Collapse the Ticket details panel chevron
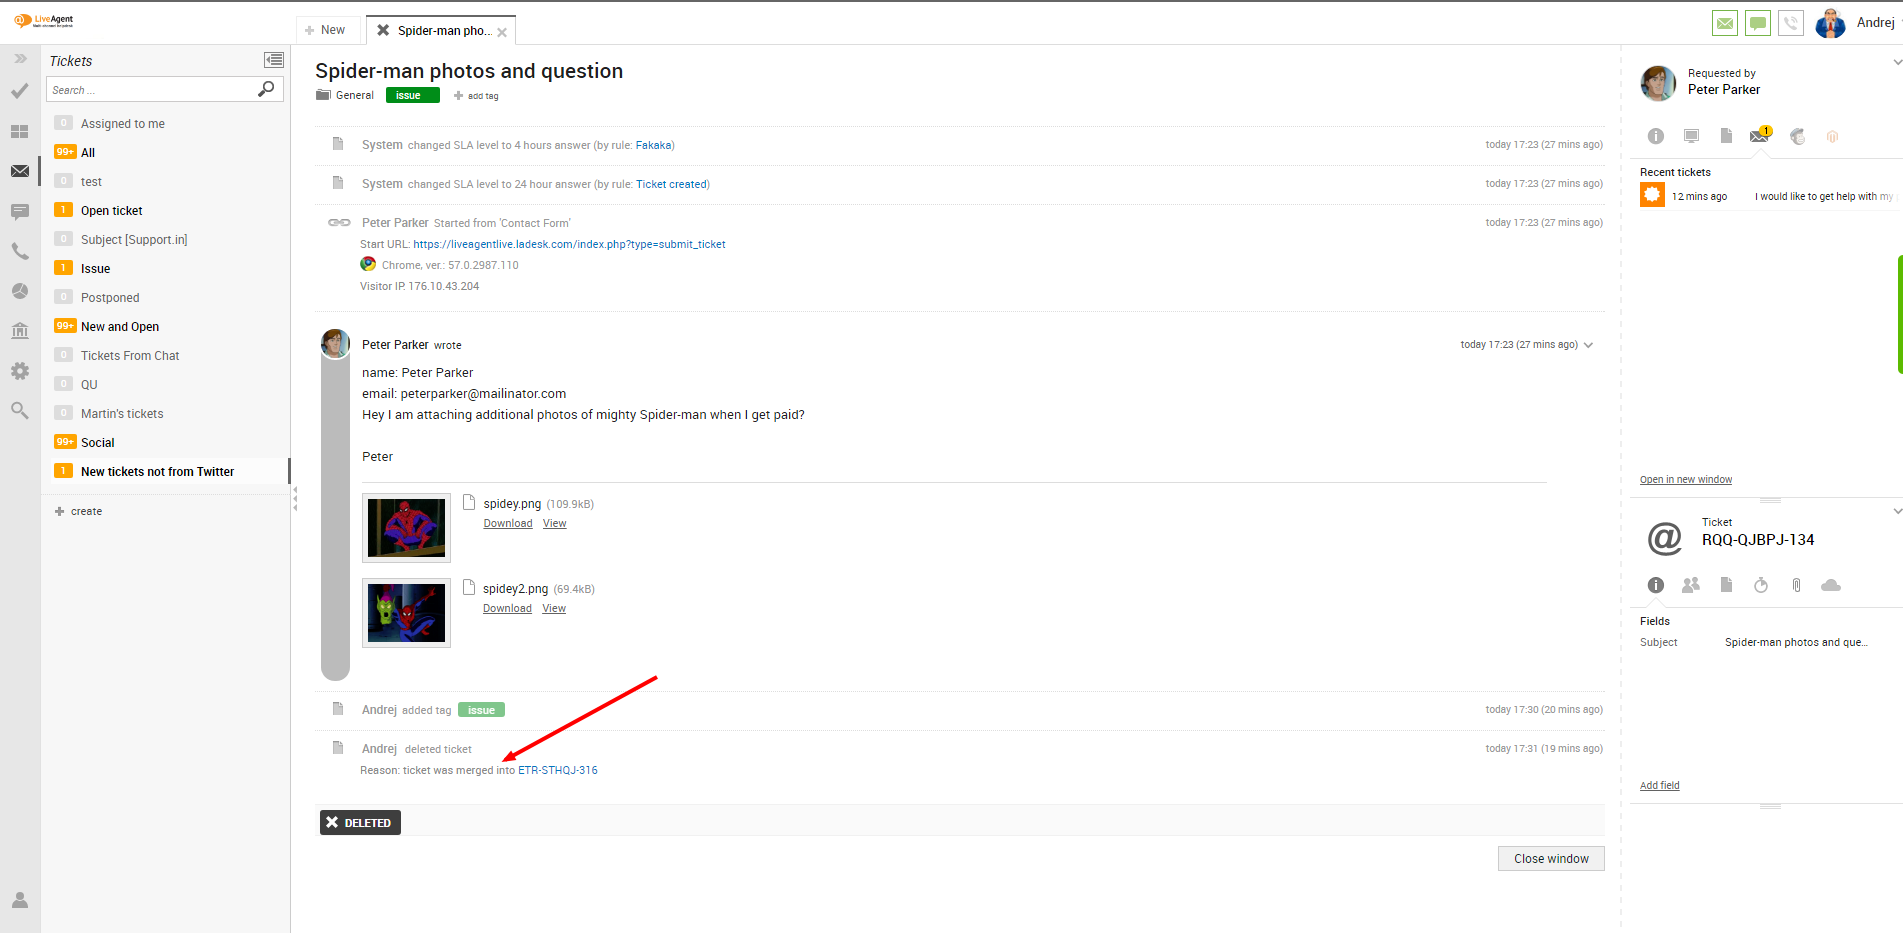 1897,511
